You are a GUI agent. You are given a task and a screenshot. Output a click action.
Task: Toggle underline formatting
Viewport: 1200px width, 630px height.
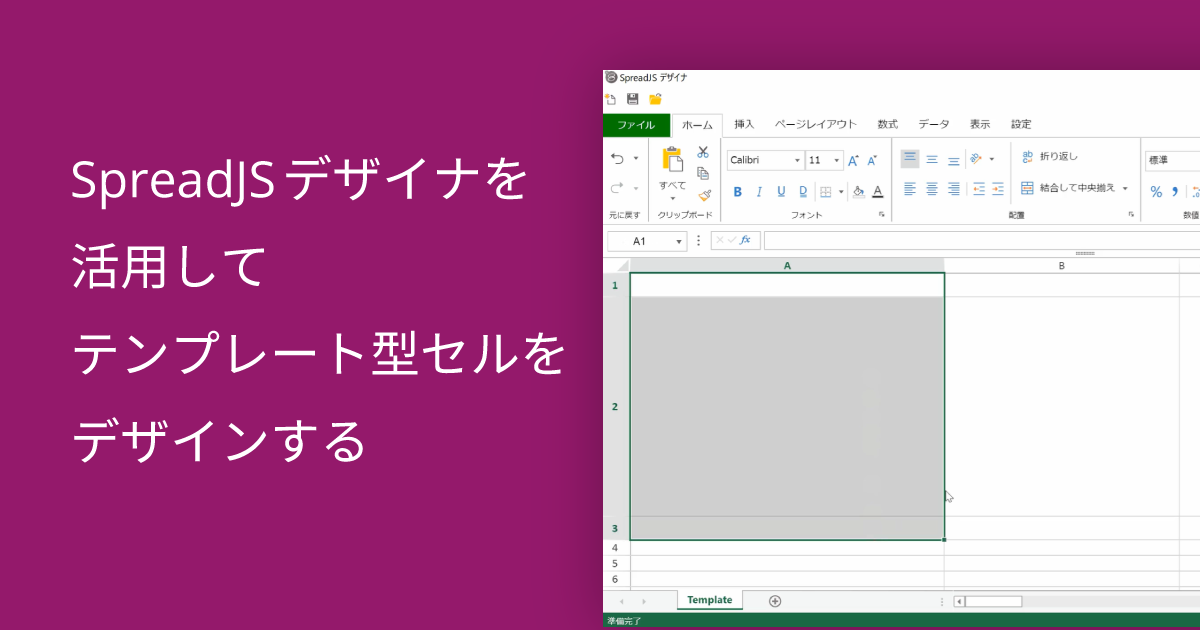tap(780, 190)
